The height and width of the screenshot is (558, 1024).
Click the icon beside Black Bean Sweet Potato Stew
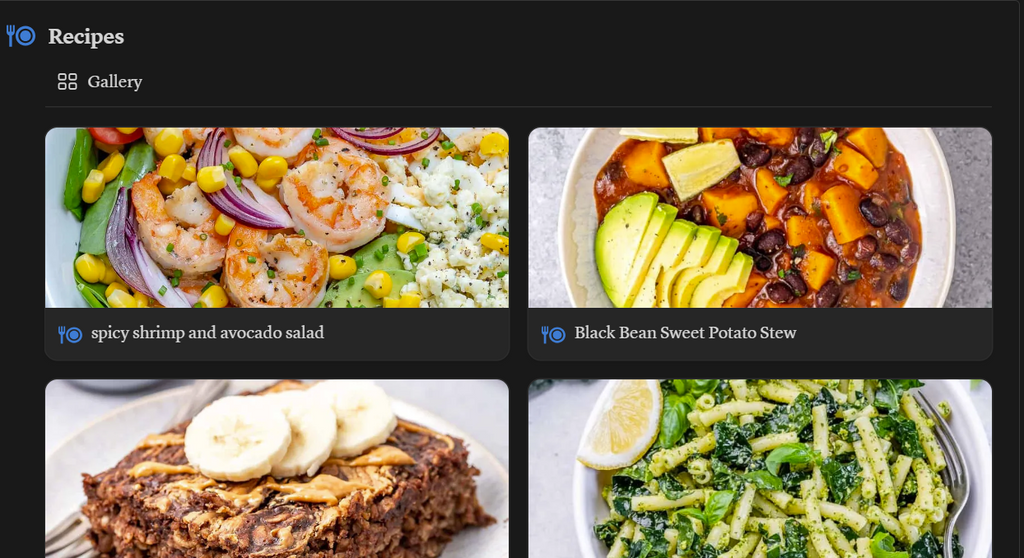point(553,335)
